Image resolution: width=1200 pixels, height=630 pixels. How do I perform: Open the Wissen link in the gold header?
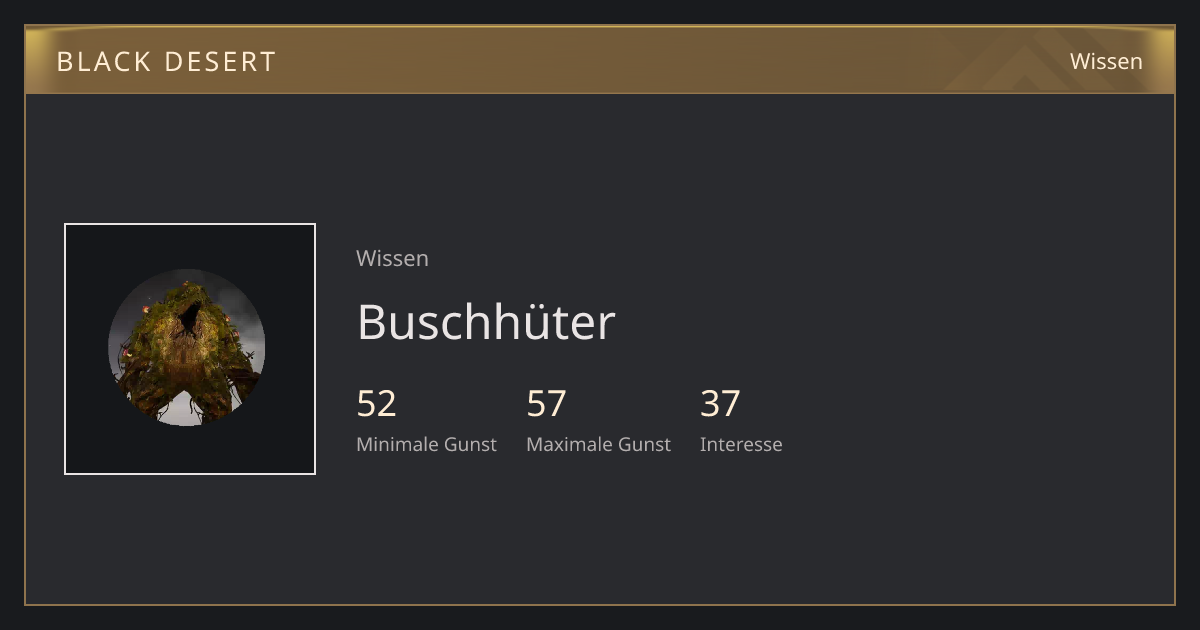(1106, 61)
